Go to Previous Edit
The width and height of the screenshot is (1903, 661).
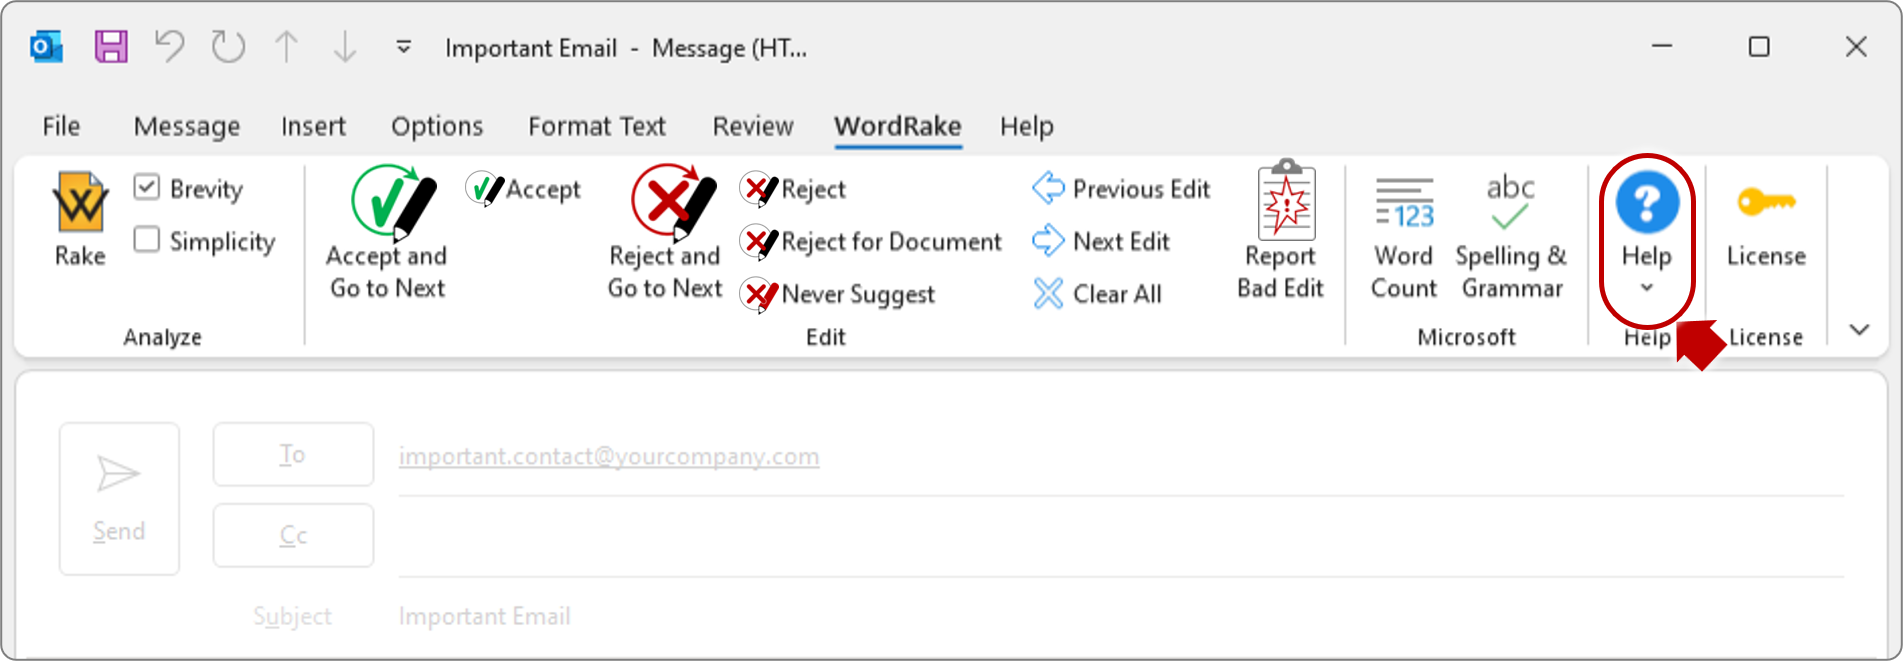pyautogui.click(x=1121, y=188)
